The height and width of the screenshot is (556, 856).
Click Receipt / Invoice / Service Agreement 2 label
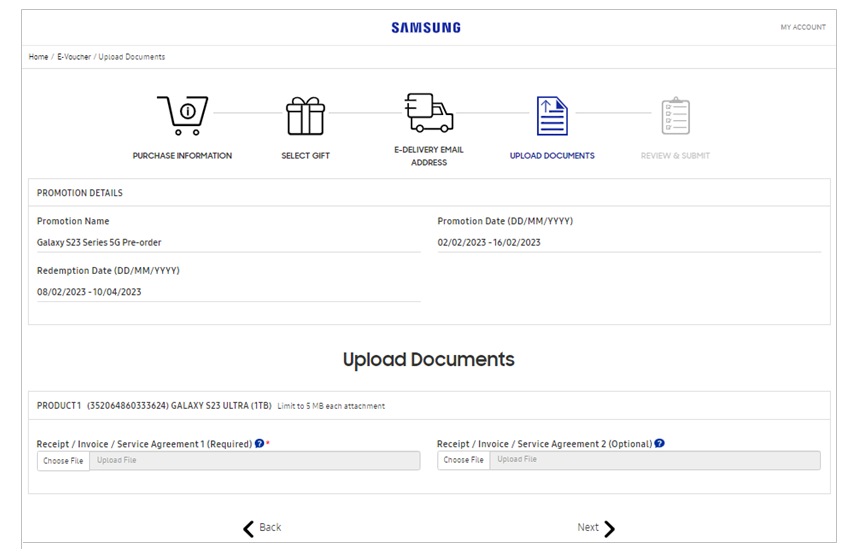(544, 444)
